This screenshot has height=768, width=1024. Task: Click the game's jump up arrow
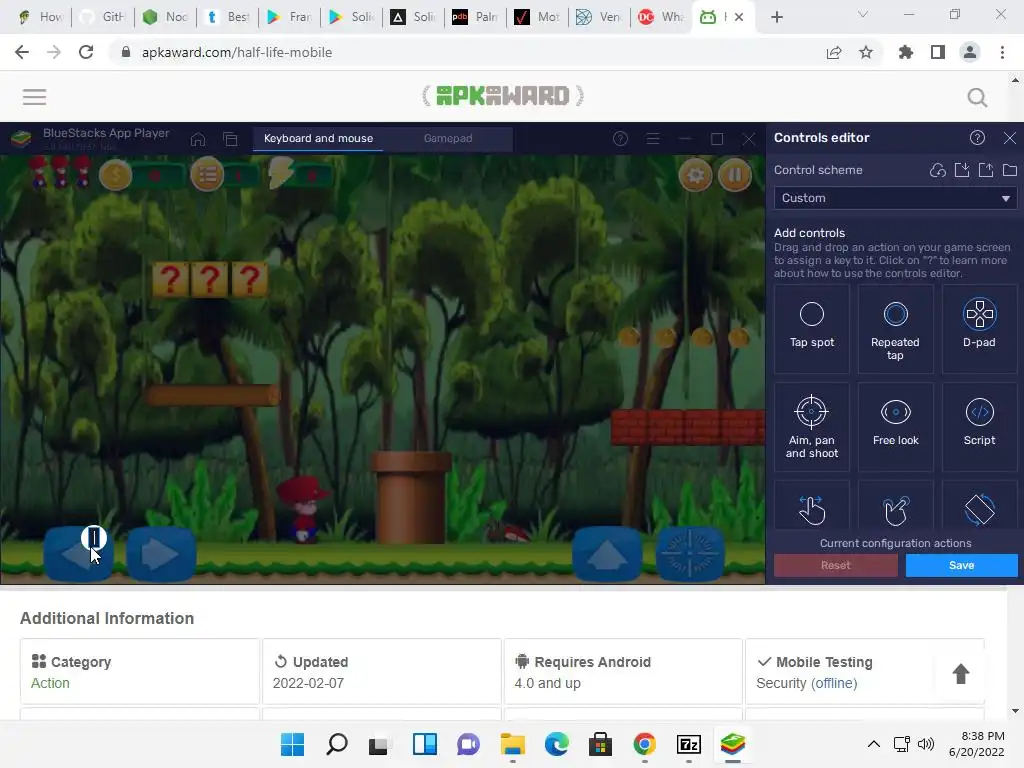click(x=607, y=554)
